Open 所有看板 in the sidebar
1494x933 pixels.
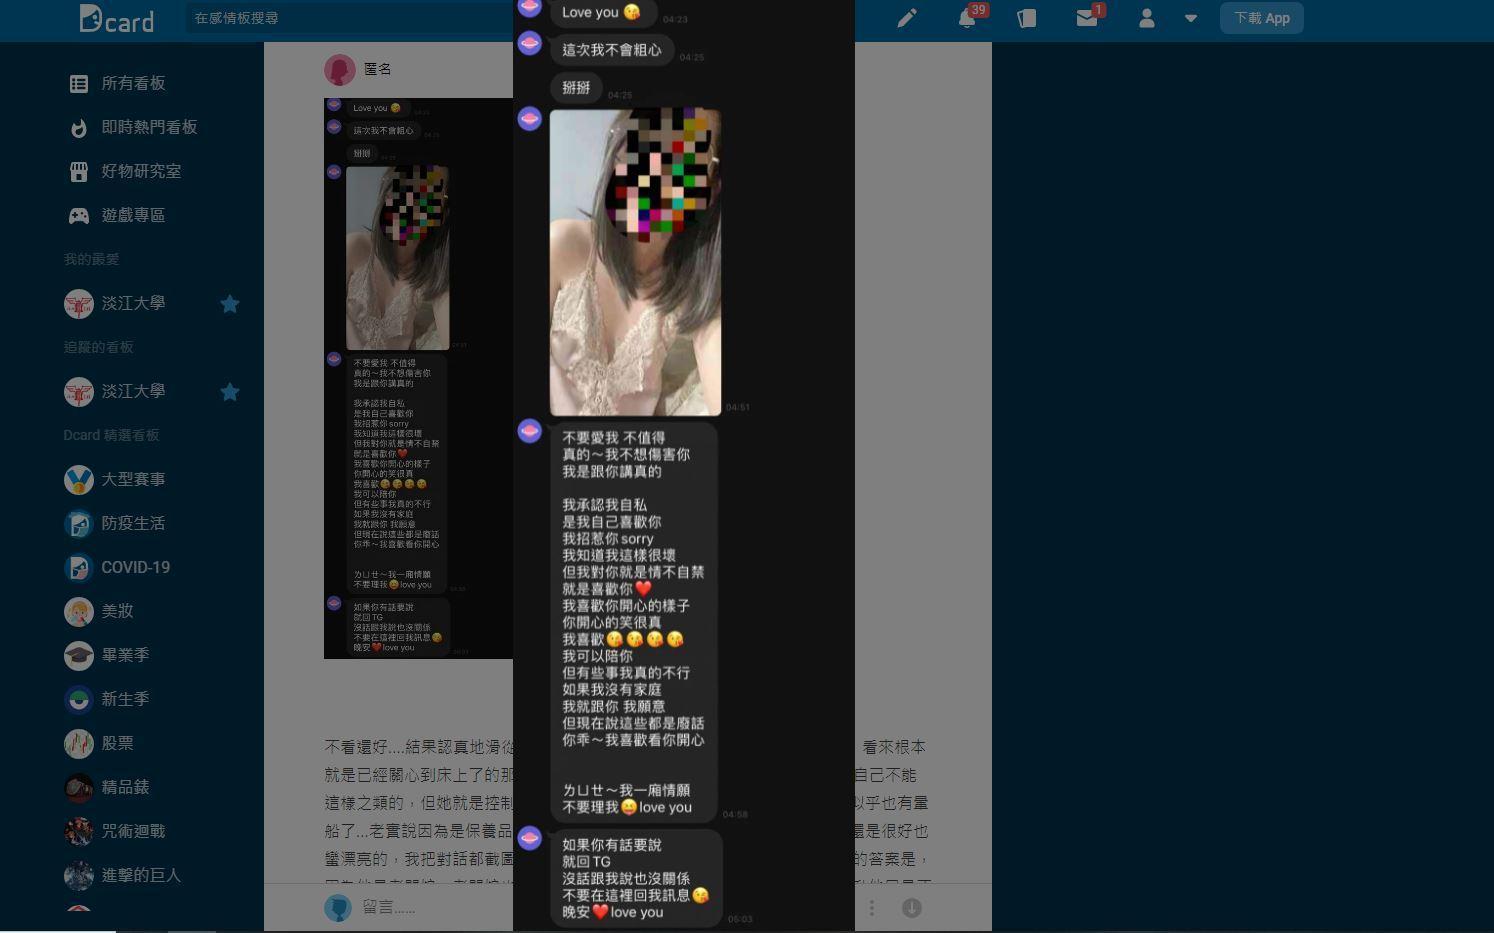point(132,83)
